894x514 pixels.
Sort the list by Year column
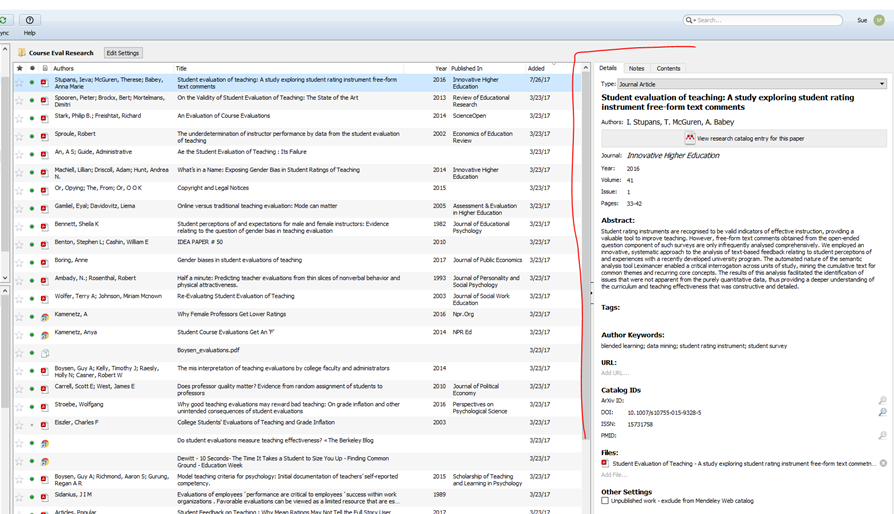(x=441, y=68)
